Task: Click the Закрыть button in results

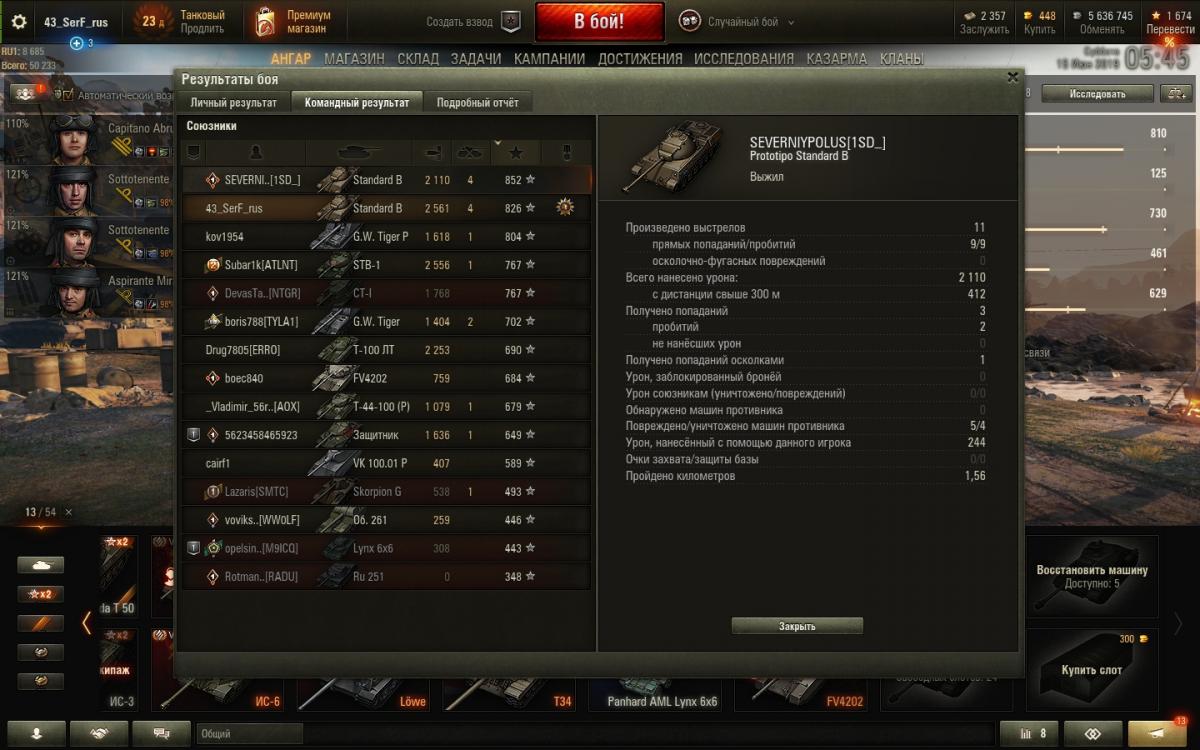Action: click(x=797, y=626)
